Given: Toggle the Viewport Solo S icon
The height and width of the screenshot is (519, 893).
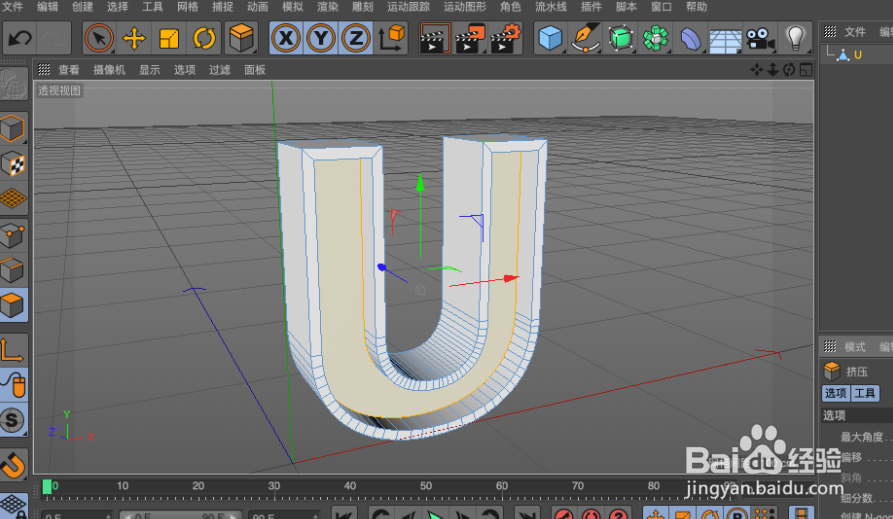Looking at the screenshot, I should click(13, 420).
